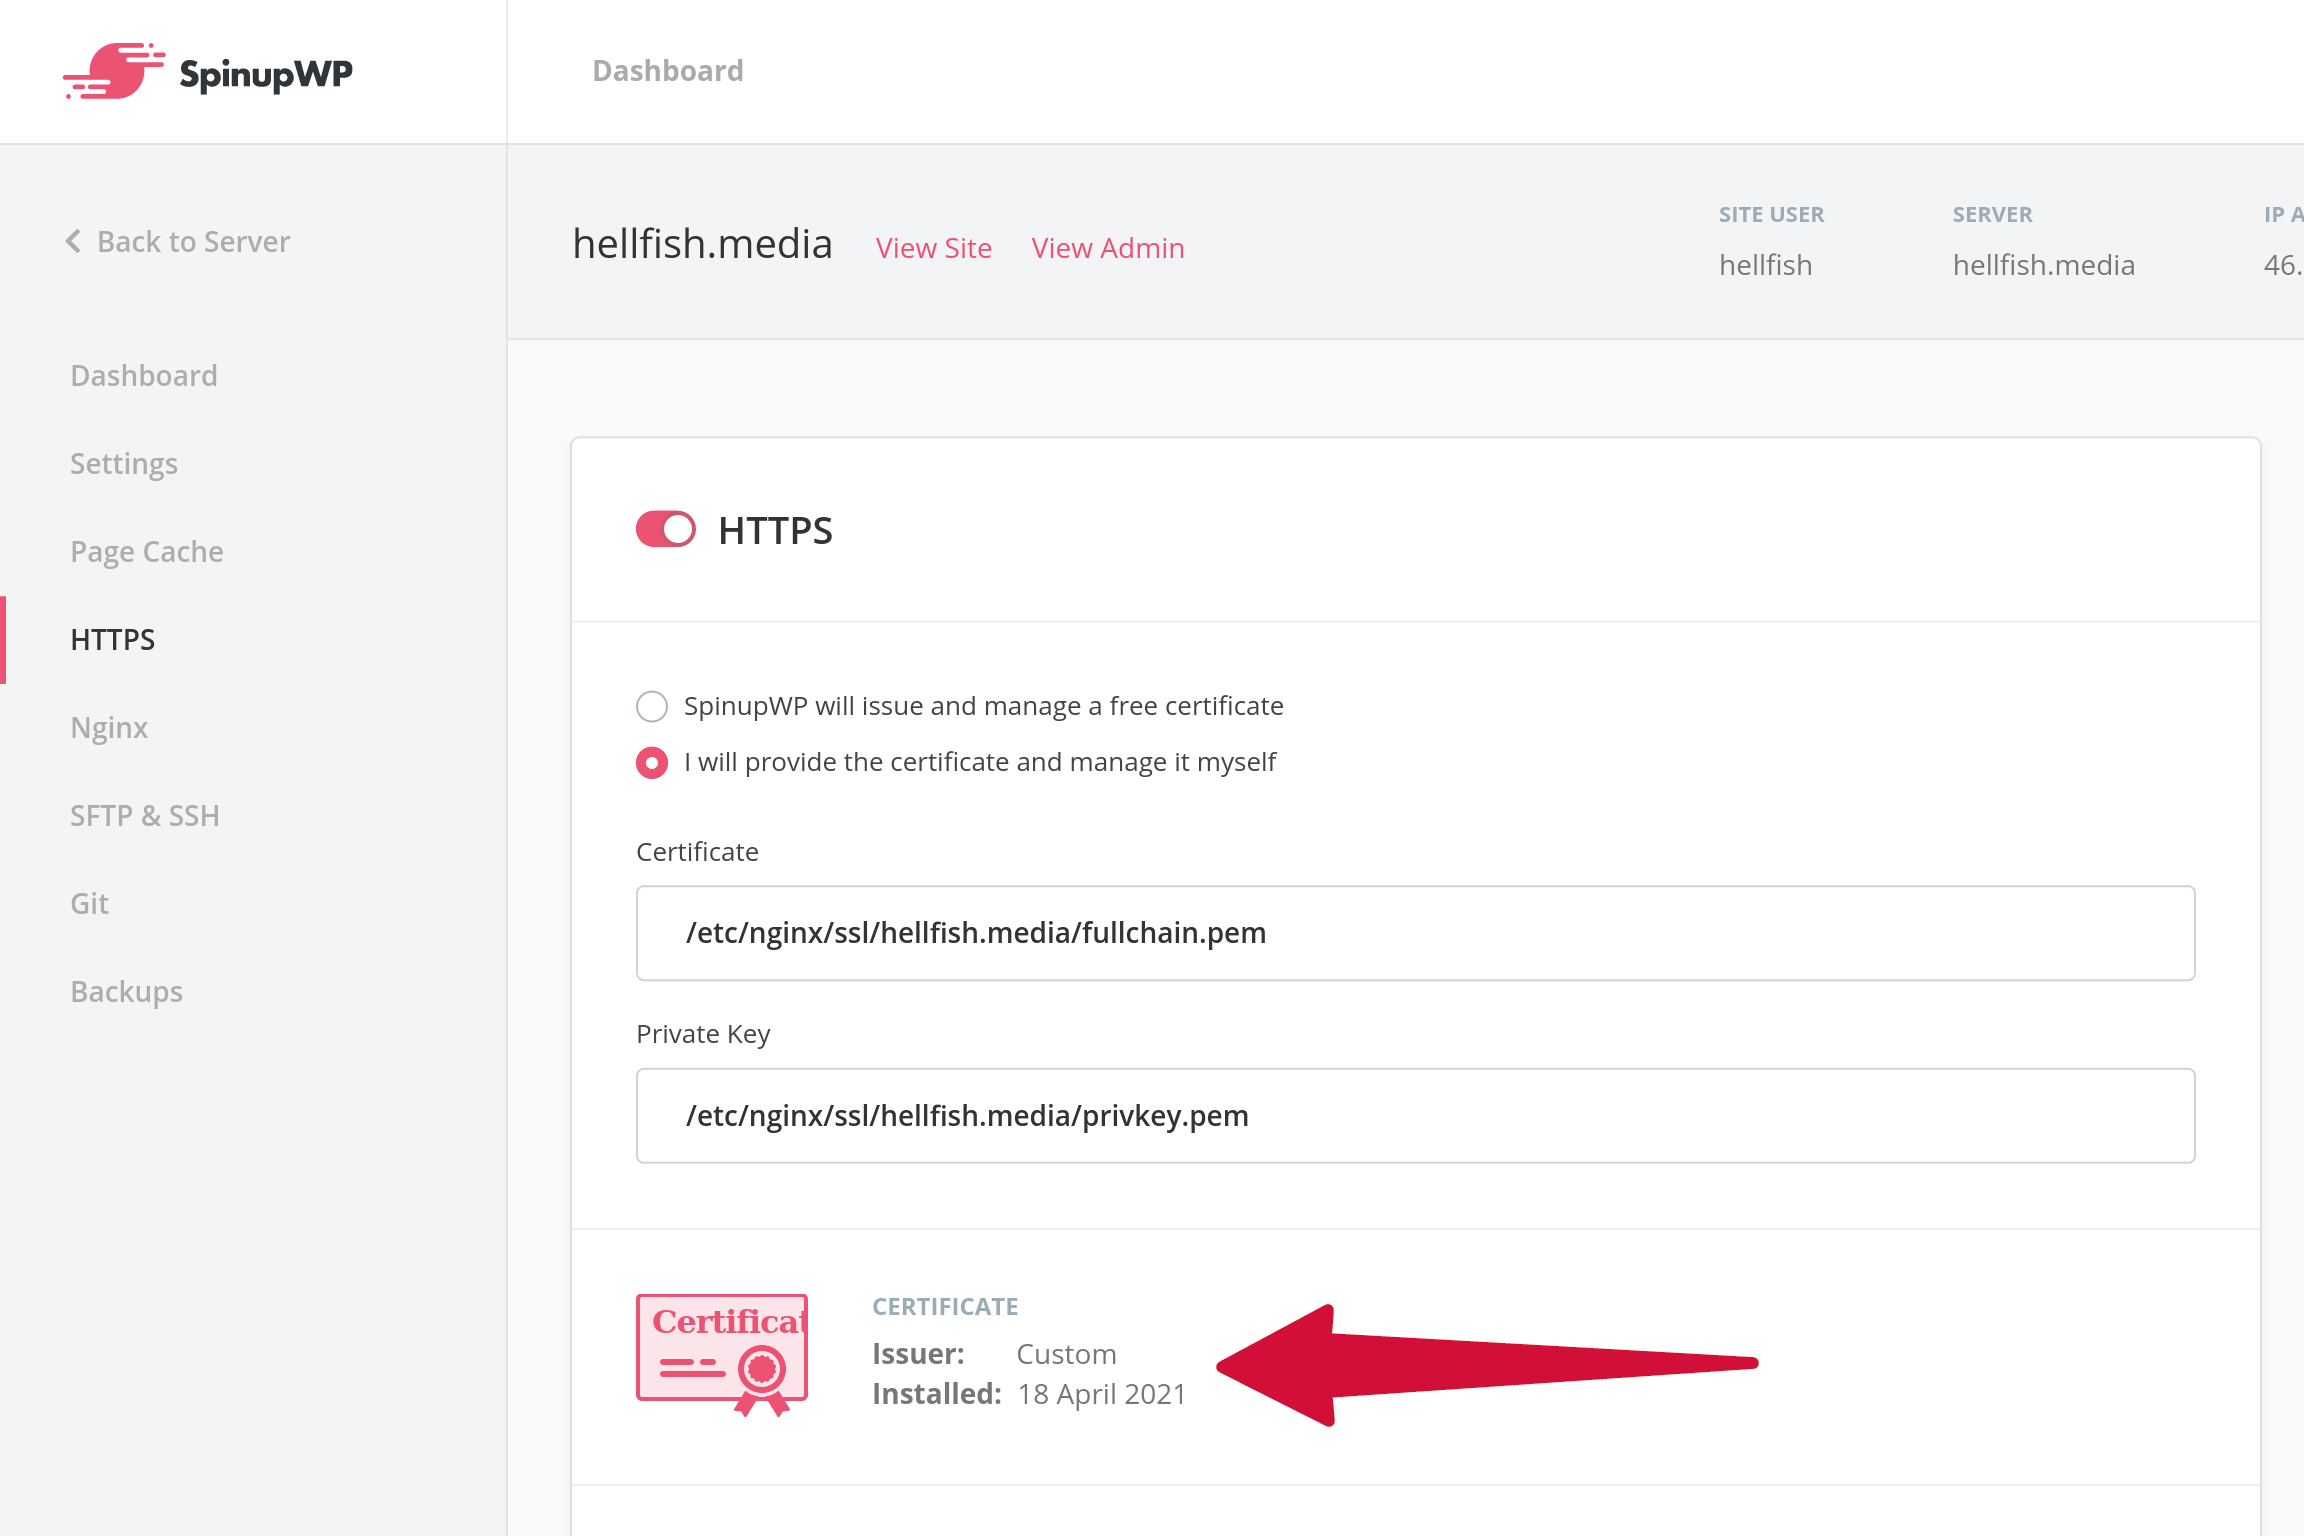
Task: Click the Certificate path input field
Action: (1416, 933)
